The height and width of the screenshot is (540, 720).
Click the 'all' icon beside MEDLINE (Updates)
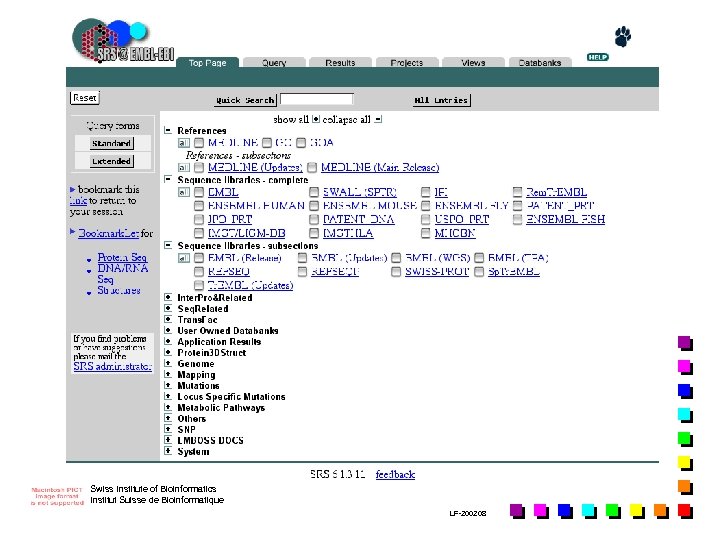[x=184, y=168]
